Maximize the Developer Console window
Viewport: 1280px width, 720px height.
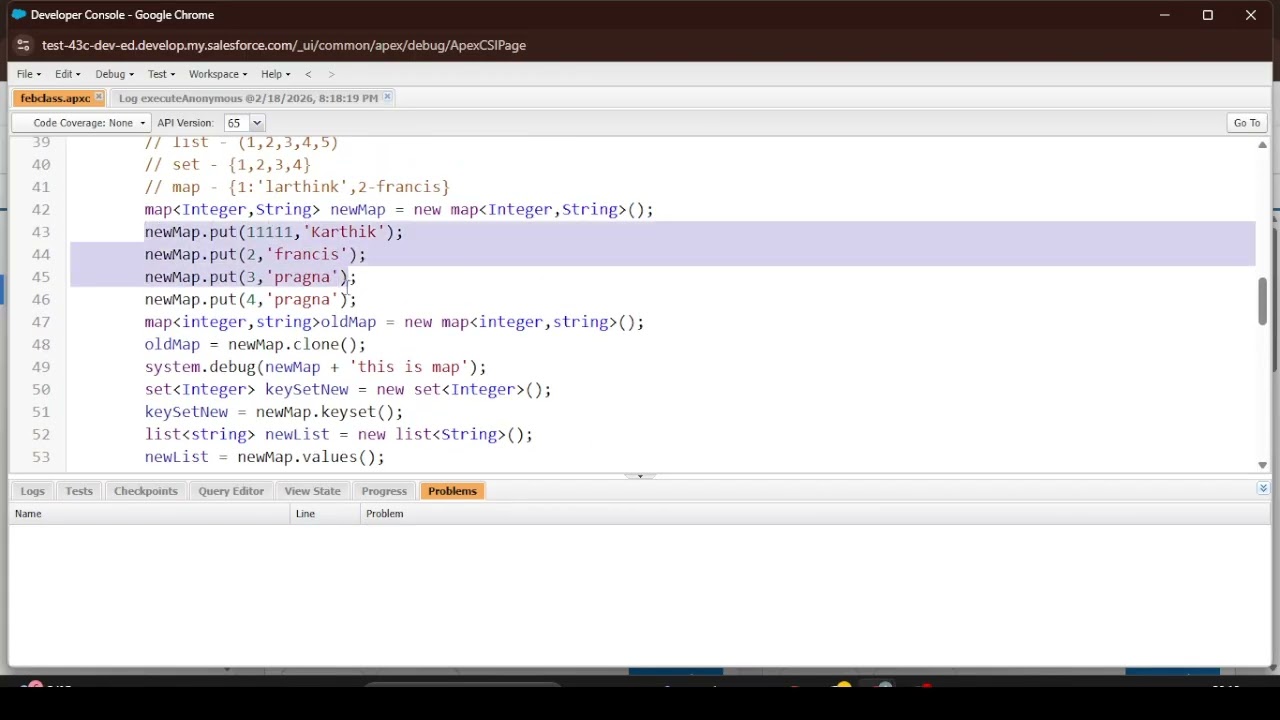1207,15
